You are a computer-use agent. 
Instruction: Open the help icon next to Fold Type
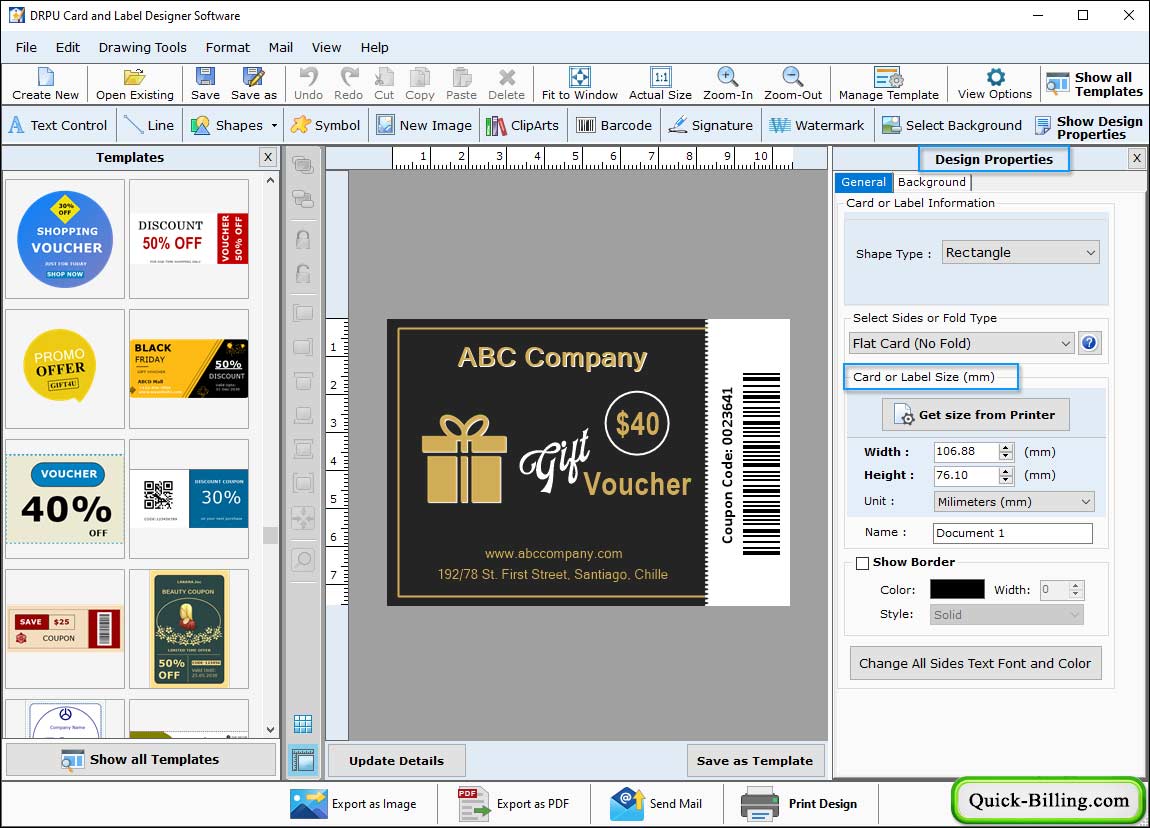click(x=1089, y=342)
